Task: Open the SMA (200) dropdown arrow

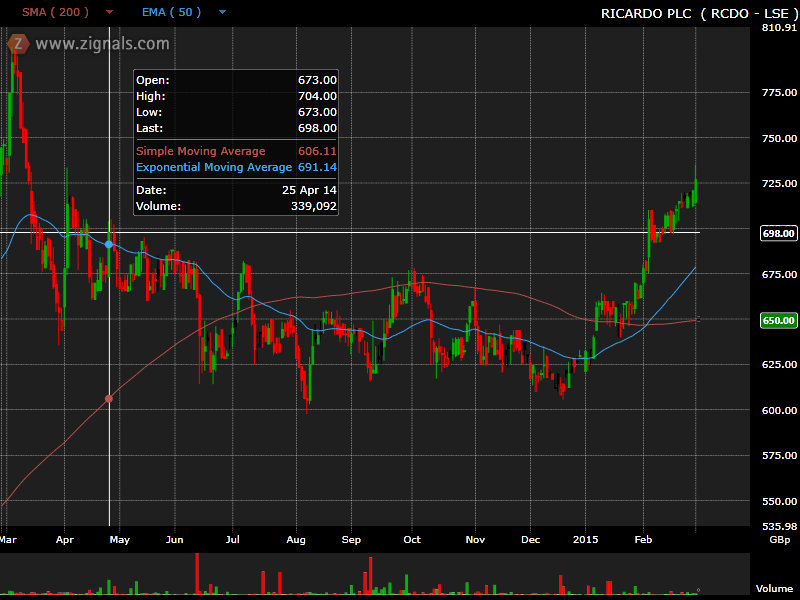Action: (109, 13)
